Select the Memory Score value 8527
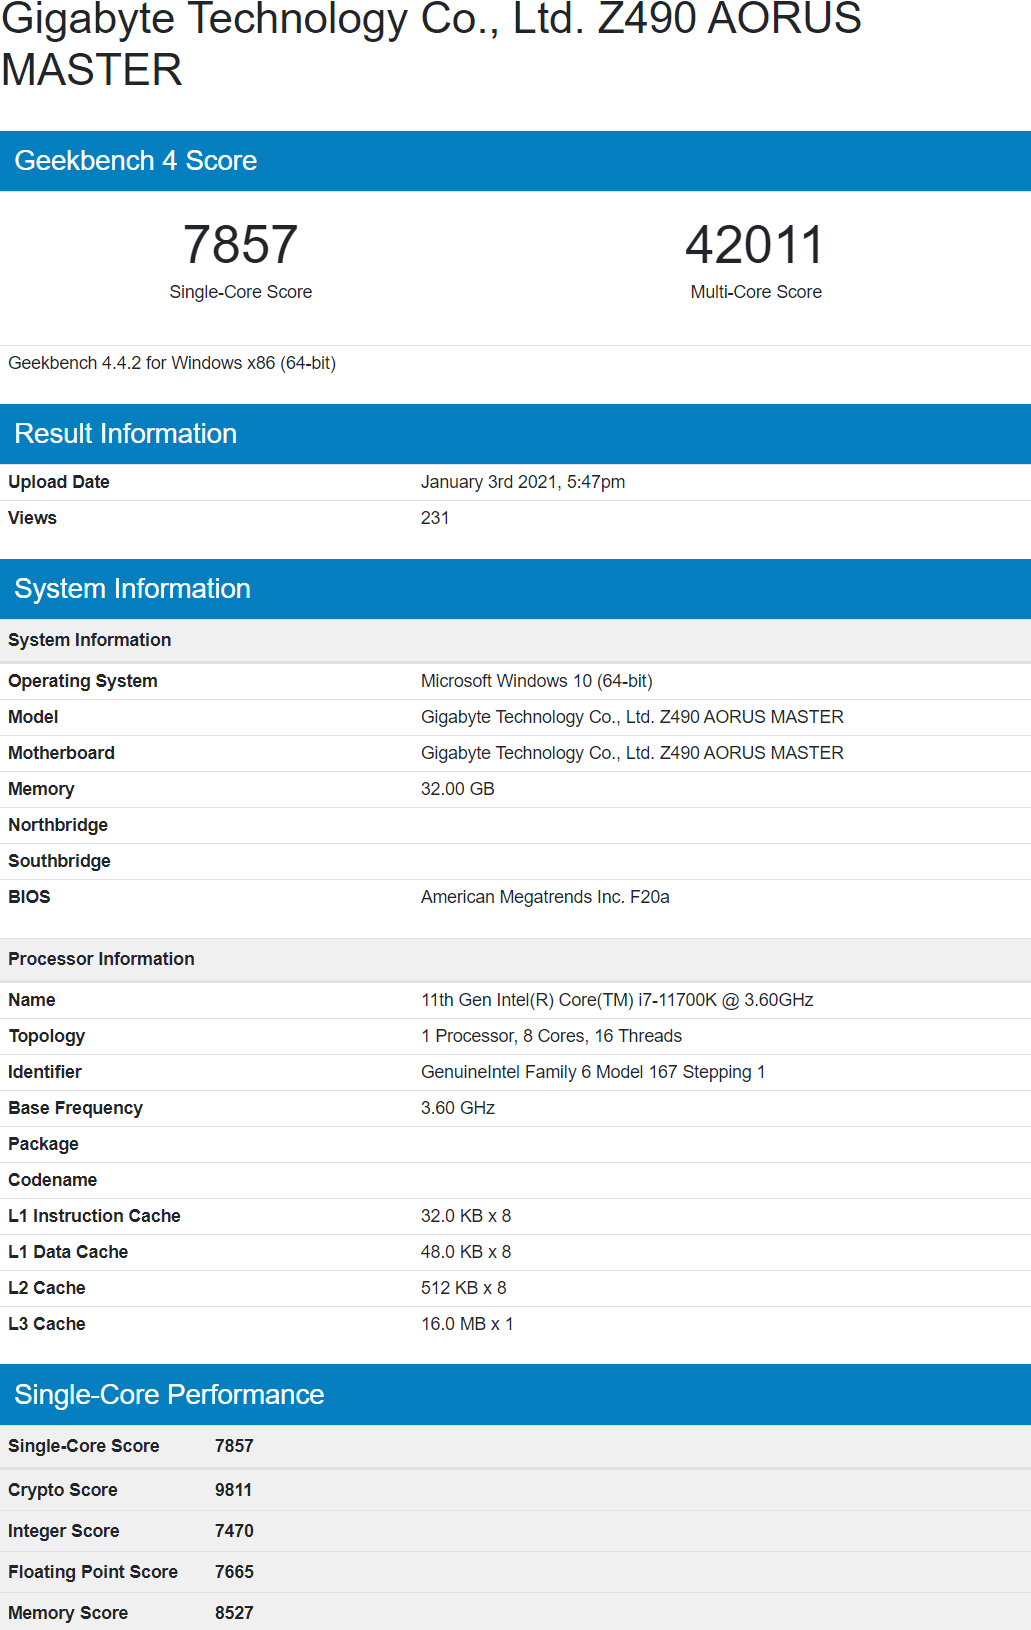Image resolution: width=1031 pixels, height=1630 pixels. coord(234,1613)
